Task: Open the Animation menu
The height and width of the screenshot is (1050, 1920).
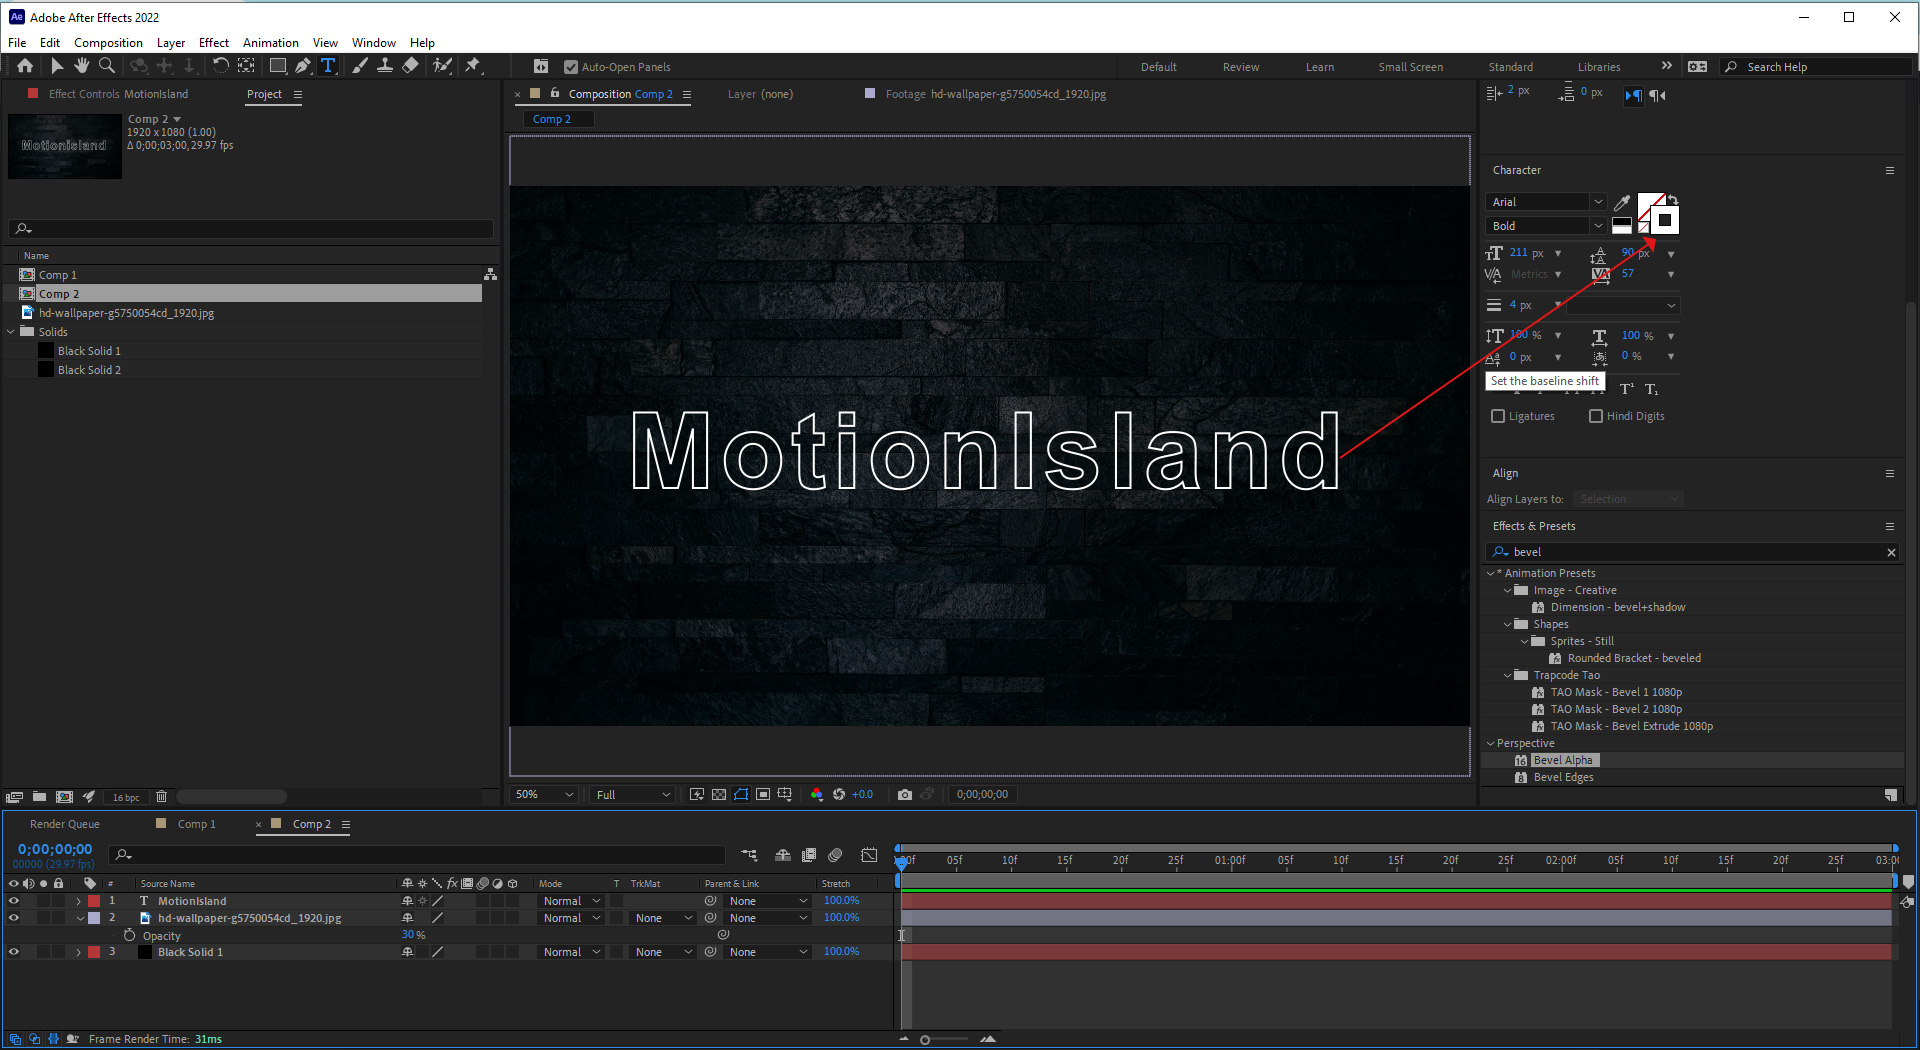Action: point(271,43)
